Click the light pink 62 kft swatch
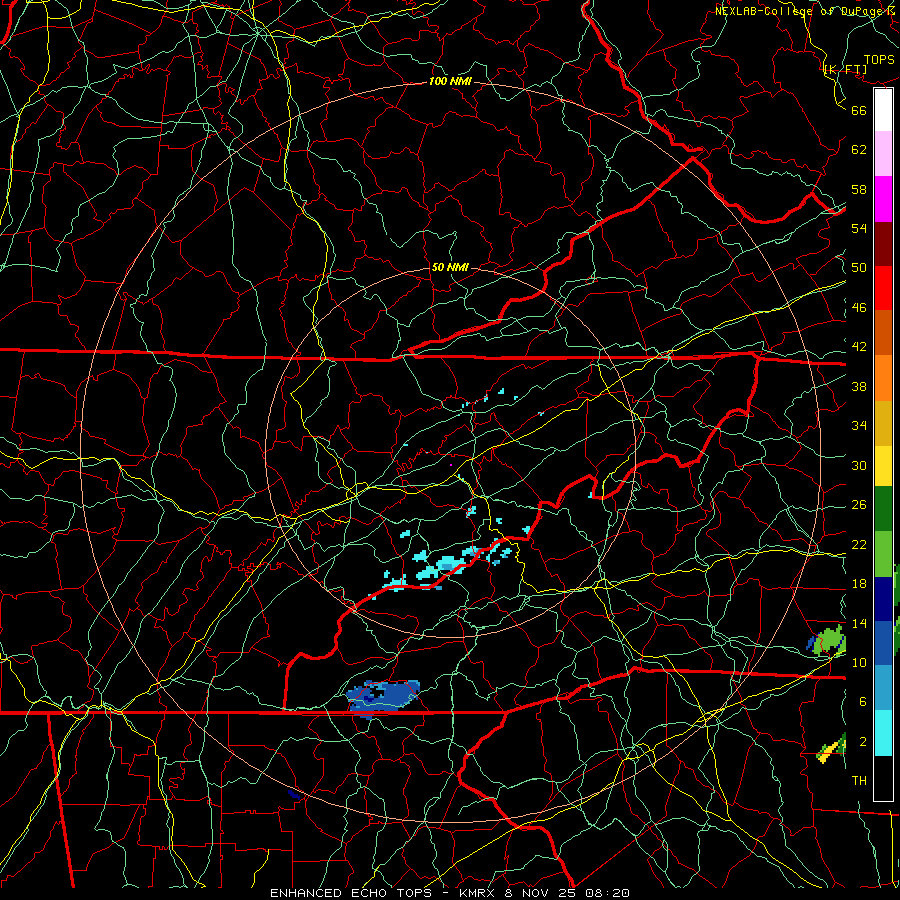Image resolution: width=900 pixels, height=900 pixels. point(883,154)
